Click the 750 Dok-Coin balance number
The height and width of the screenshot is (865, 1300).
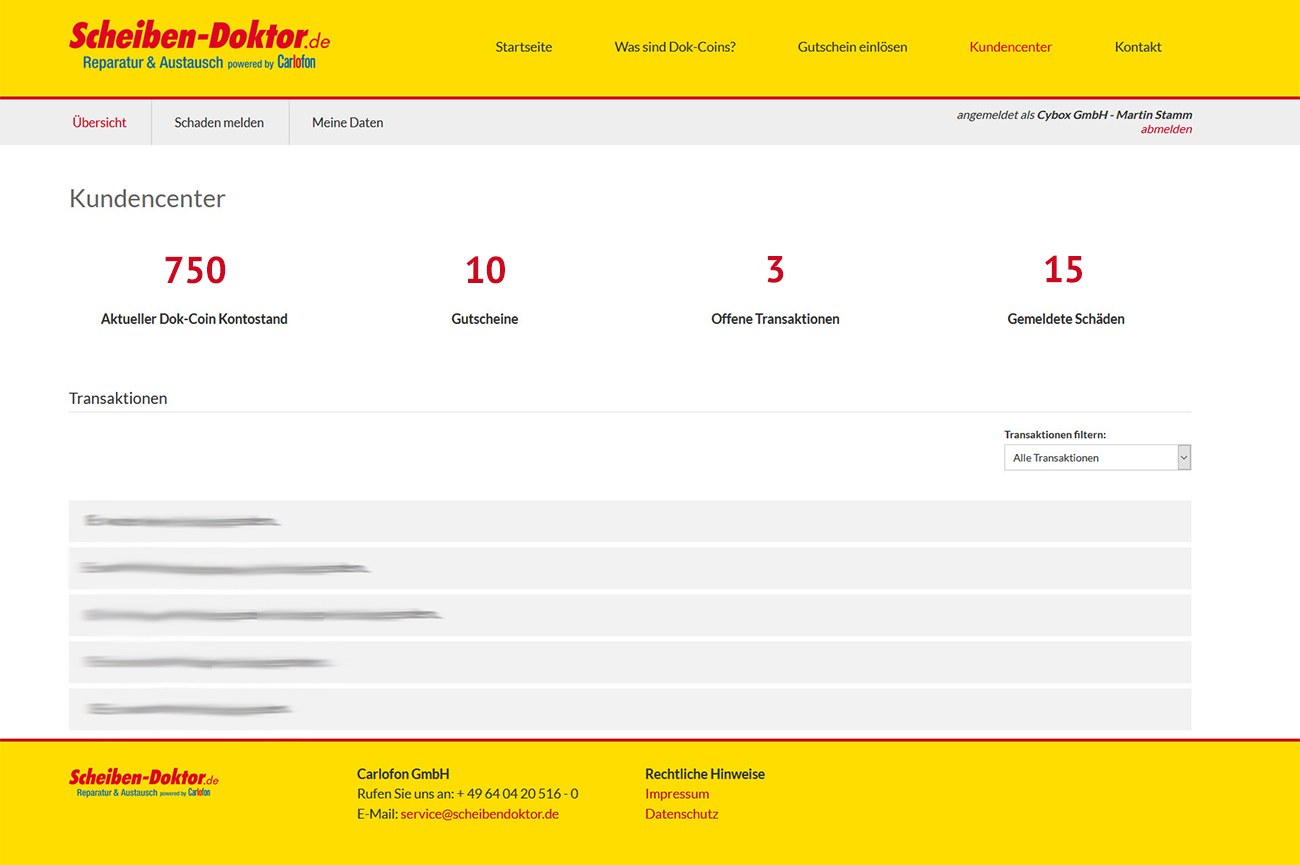195,270
